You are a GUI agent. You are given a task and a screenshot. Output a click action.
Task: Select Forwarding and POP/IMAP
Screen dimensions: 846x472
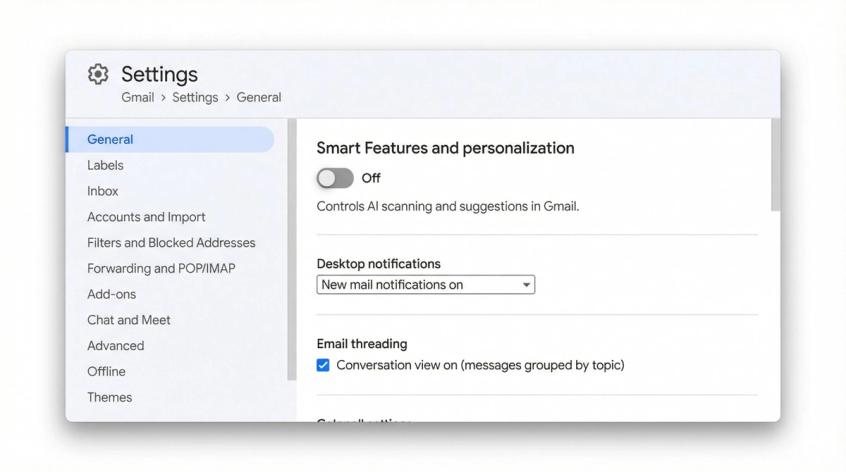coord(161,269)
